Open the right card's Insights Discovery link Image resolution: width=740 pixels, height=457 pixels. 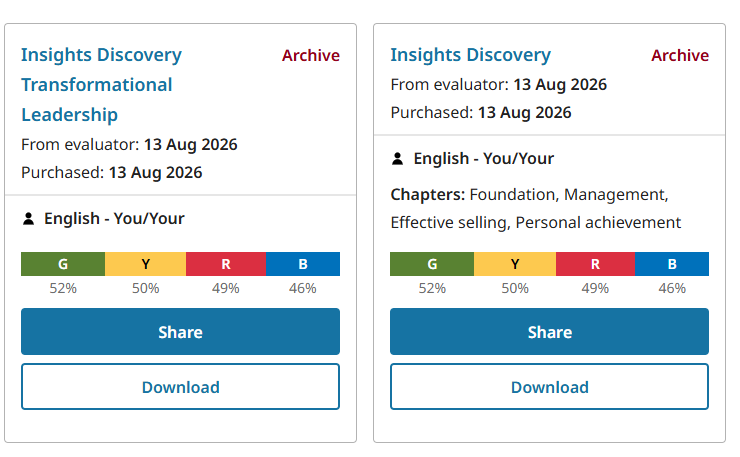[x=471, y=55]
